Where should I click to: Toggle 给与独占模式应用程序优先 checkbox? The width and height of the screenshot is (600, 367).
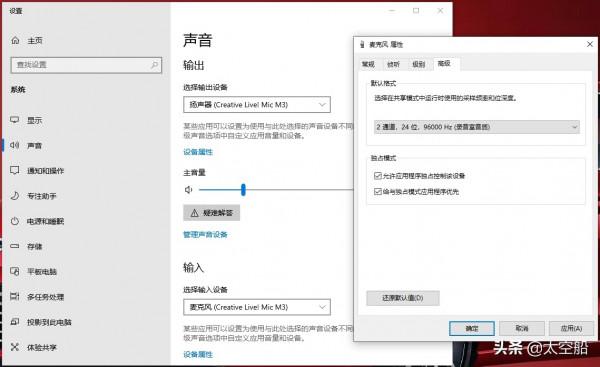pos(378,191)
